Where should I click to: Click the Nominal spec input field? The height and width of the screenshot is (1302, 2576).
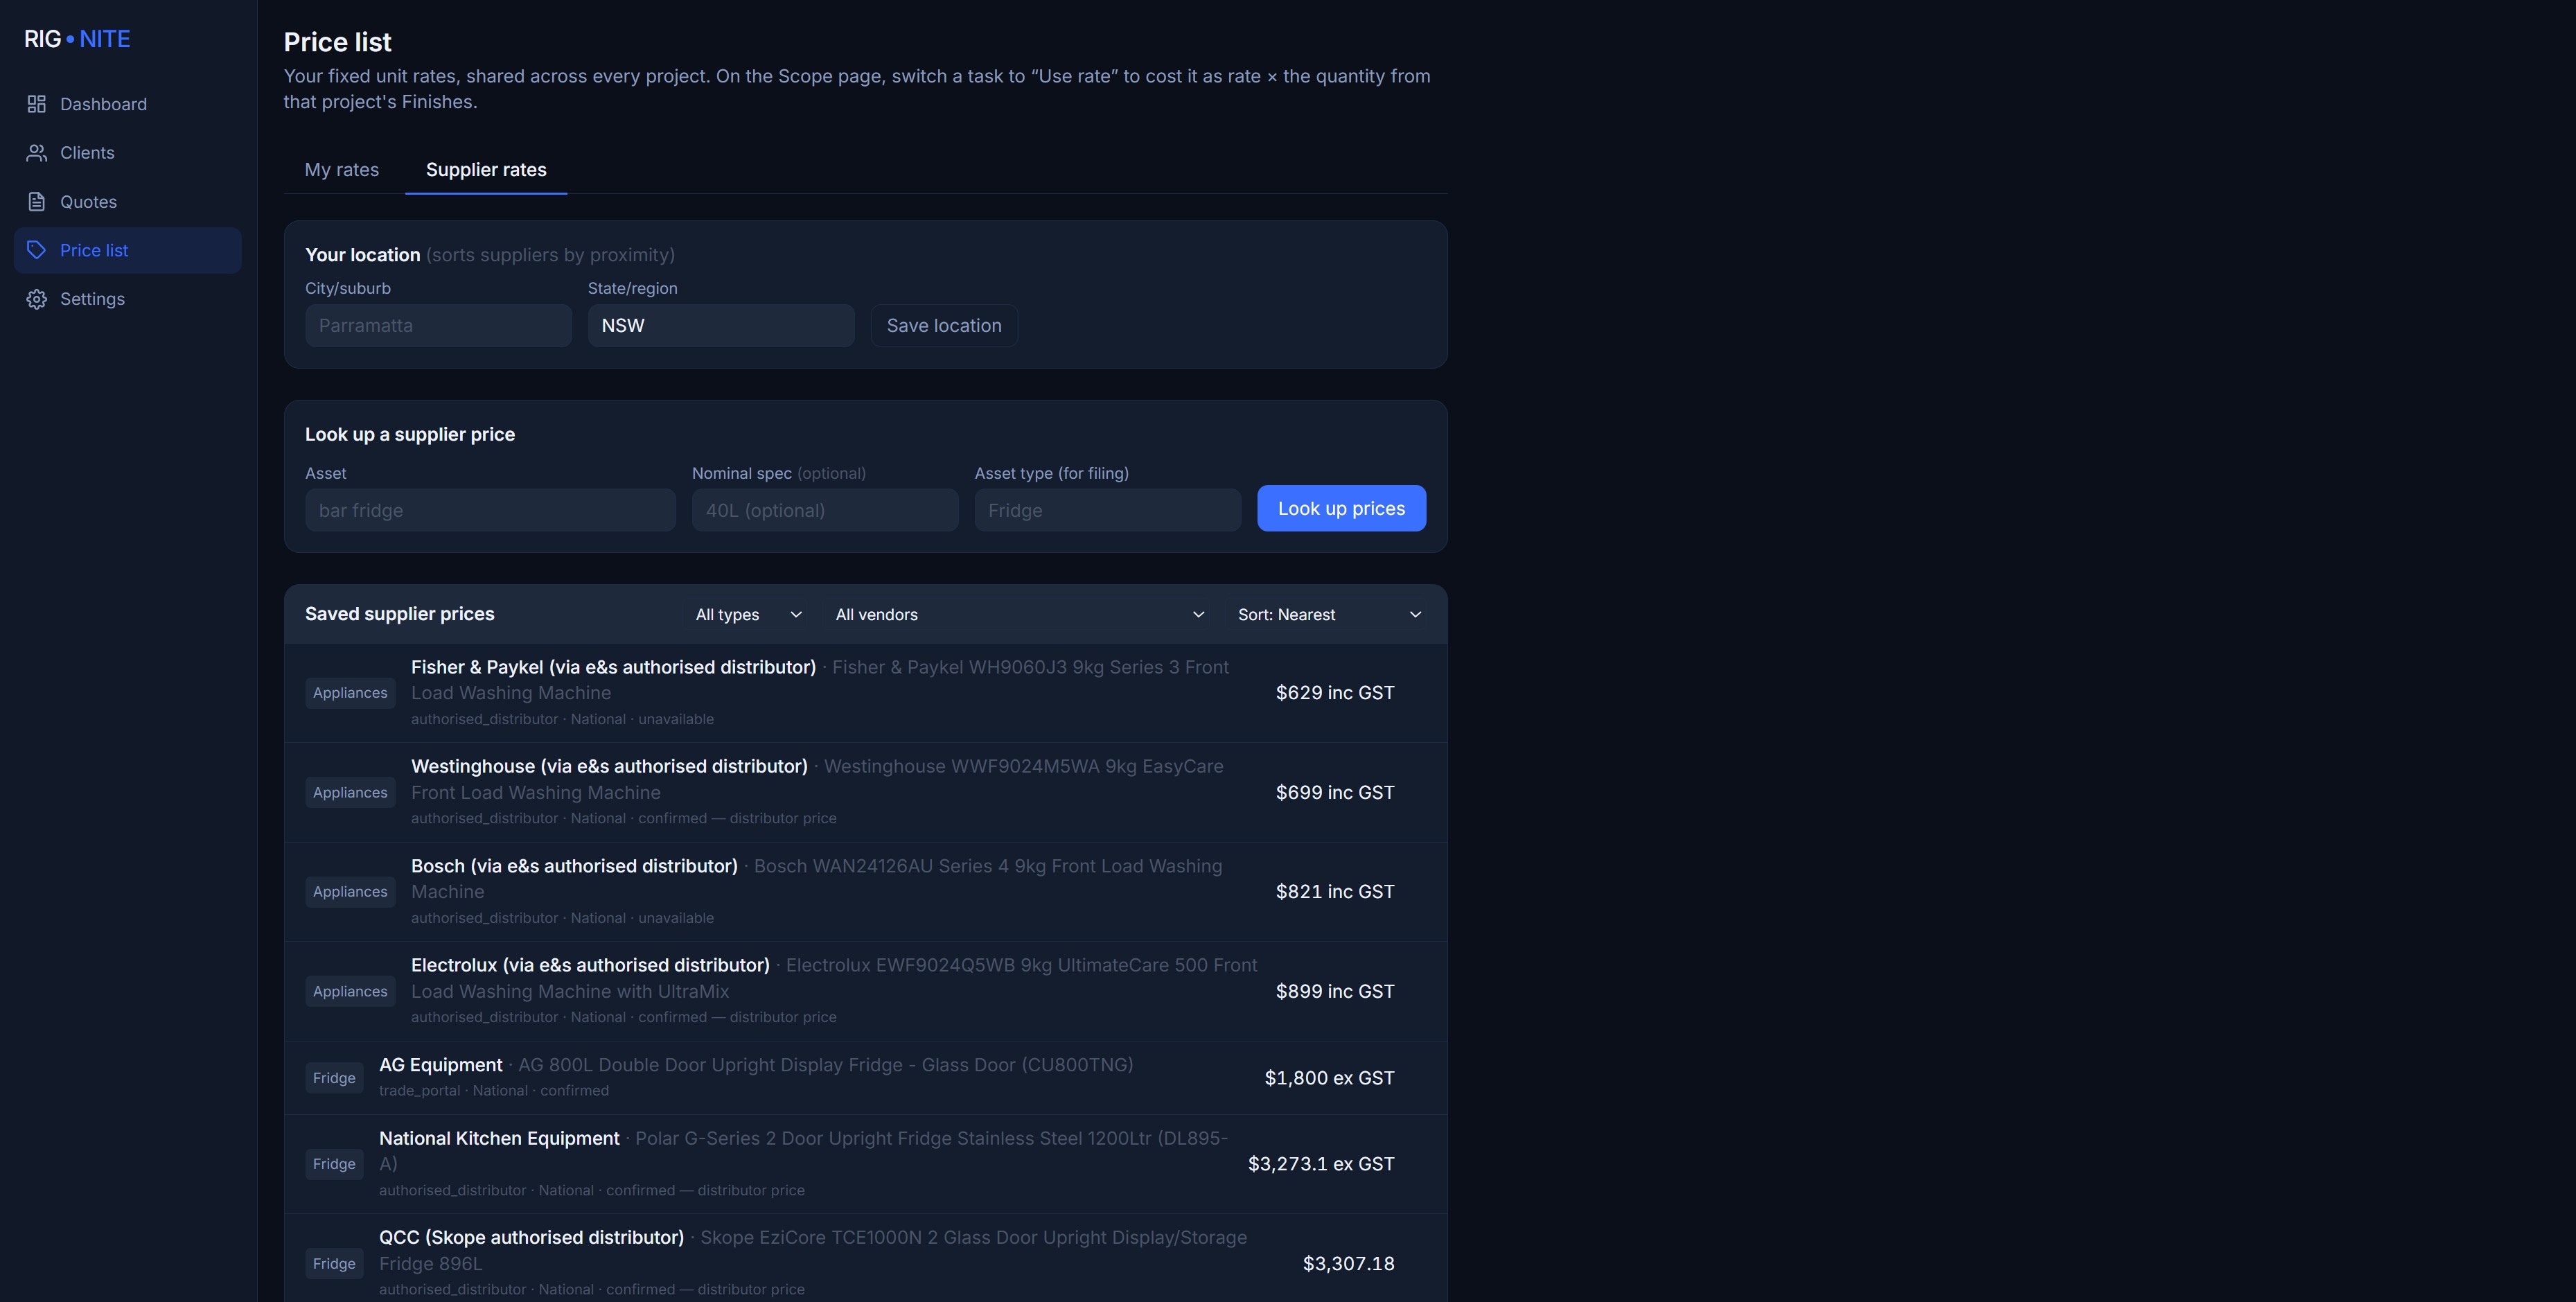825,511
